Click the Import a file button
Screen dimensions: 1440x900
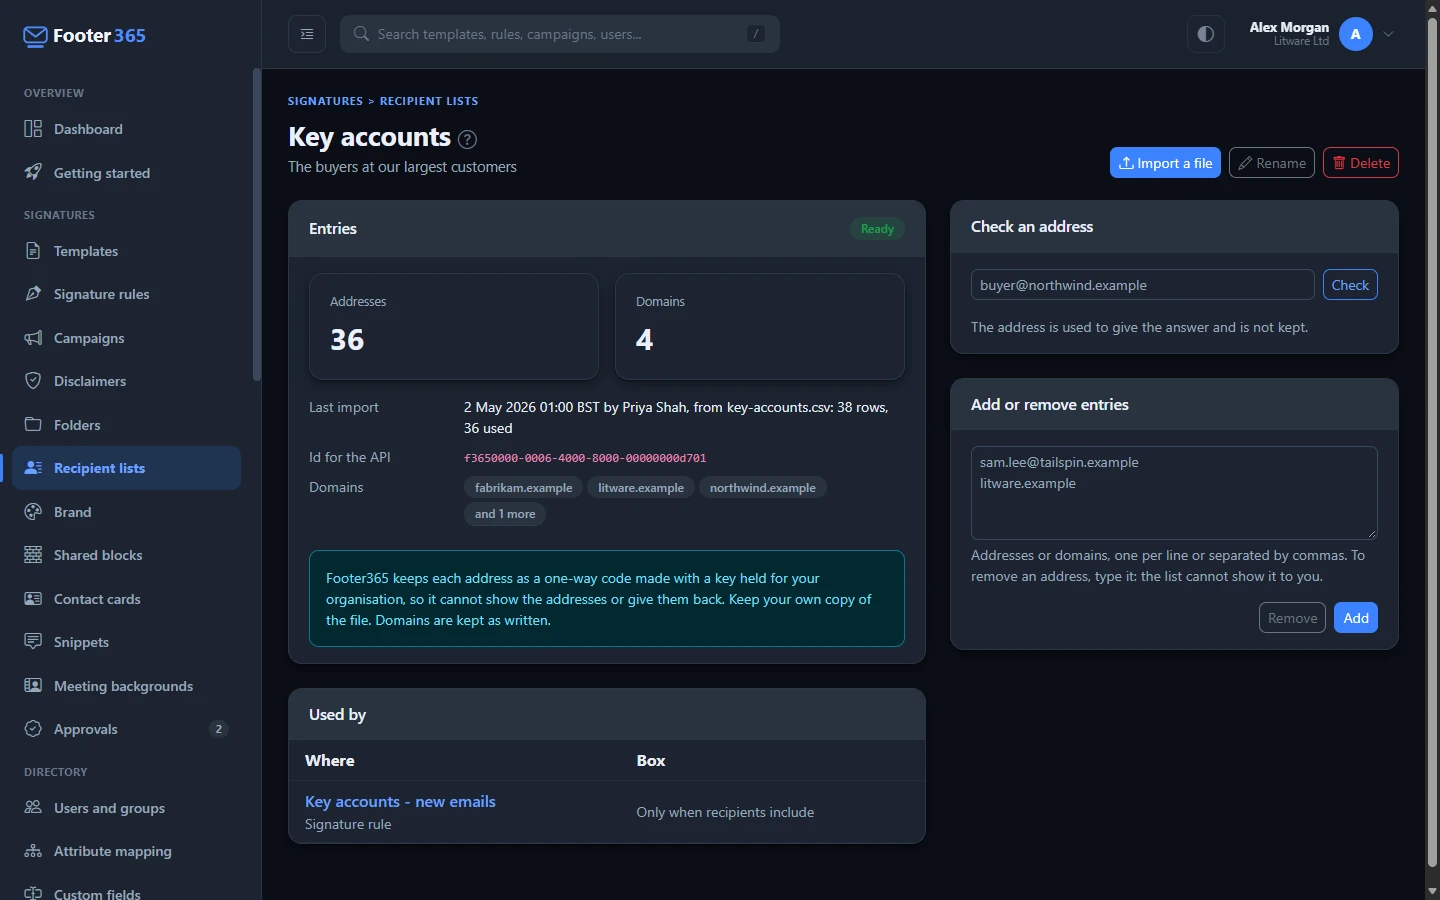click(1165, 163)
